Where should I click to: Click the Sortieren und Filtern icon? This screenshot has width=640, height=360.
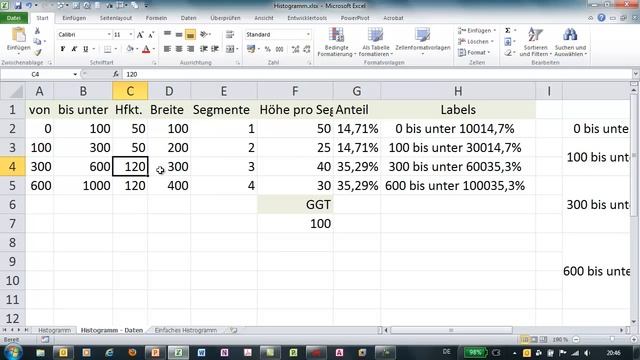[535, 35]
